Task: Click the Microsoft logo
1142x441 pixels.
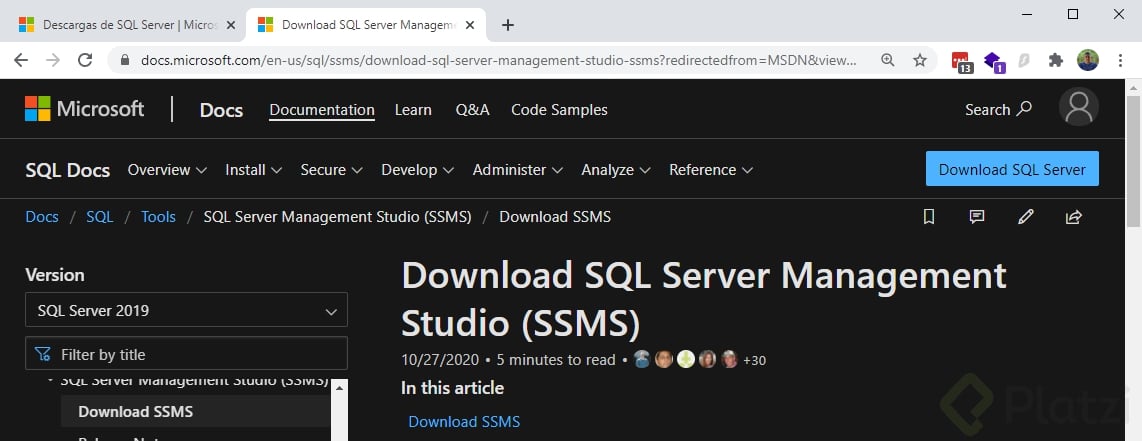Action: (84, 109)
